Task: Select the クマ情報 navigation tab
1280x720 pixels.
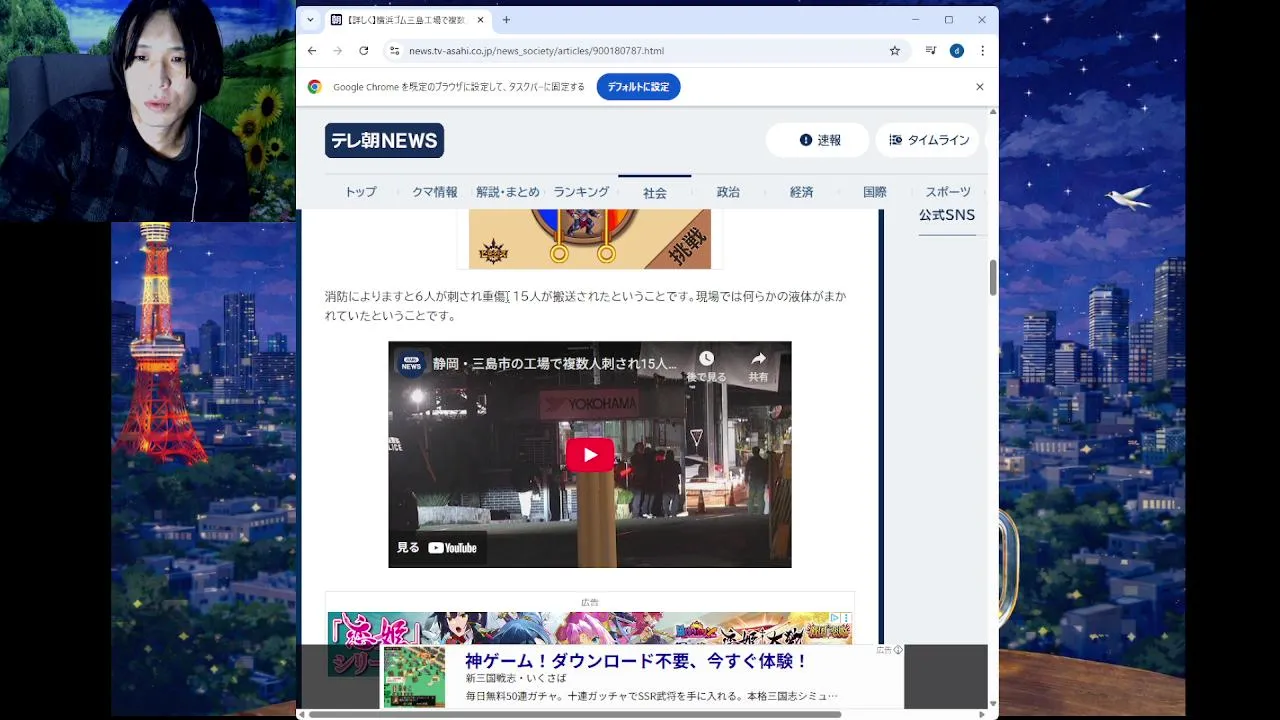Action: (434, 192)
